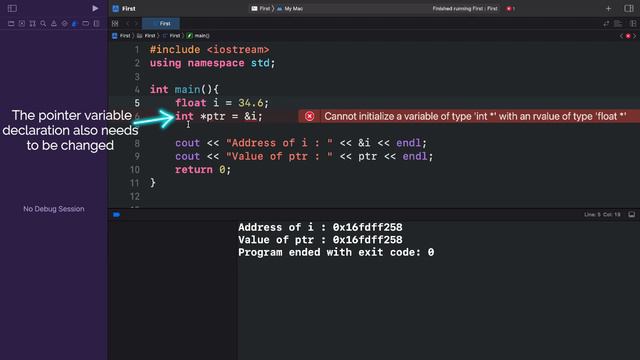Open the editor options lines menu
Image resolution: width=640 pixels, height=360 pixels.
tap(618, 24)
